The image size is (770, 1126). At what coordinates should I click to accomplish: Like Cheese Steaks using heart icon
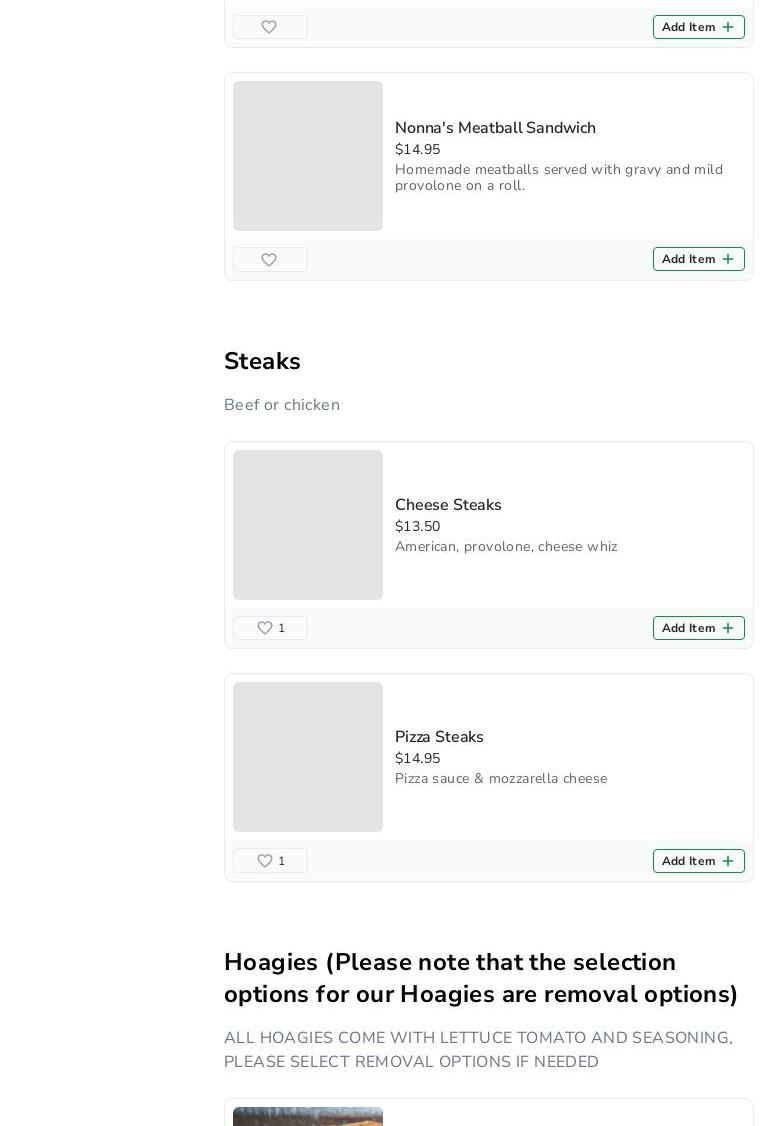[x=265, y=628]
